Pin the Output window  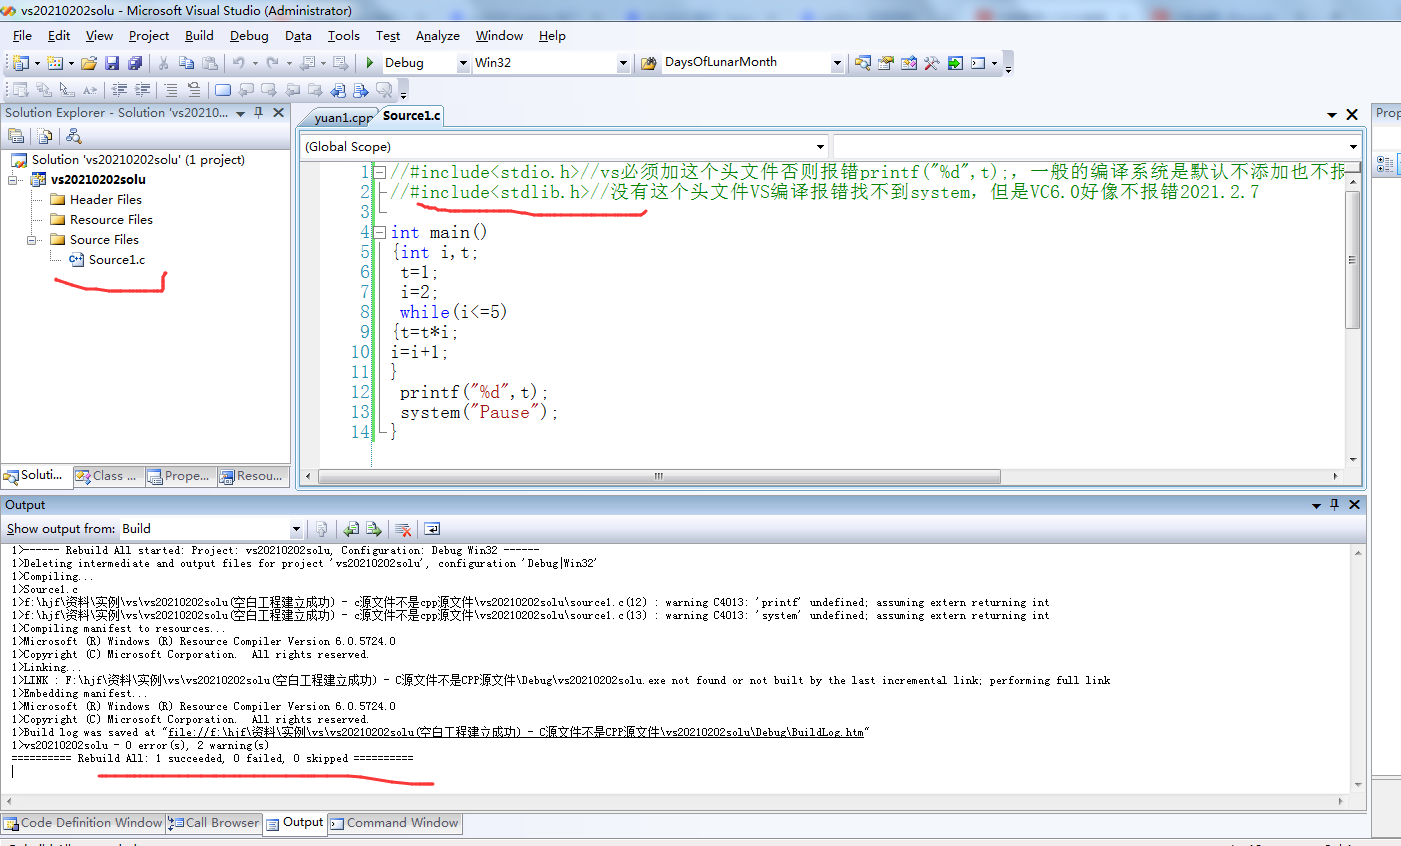click(x=1334, y=504)
